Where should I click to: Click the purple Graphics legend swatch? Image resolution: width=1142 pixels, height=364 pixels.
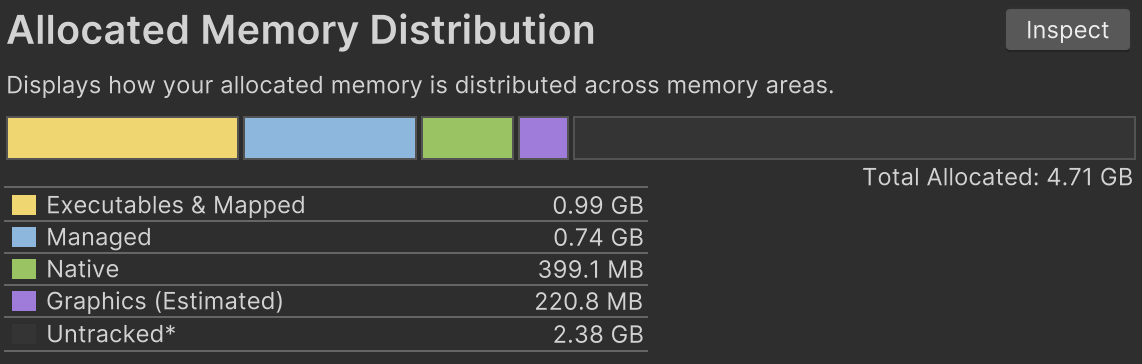pyautogui.click(x=24, y=301)
